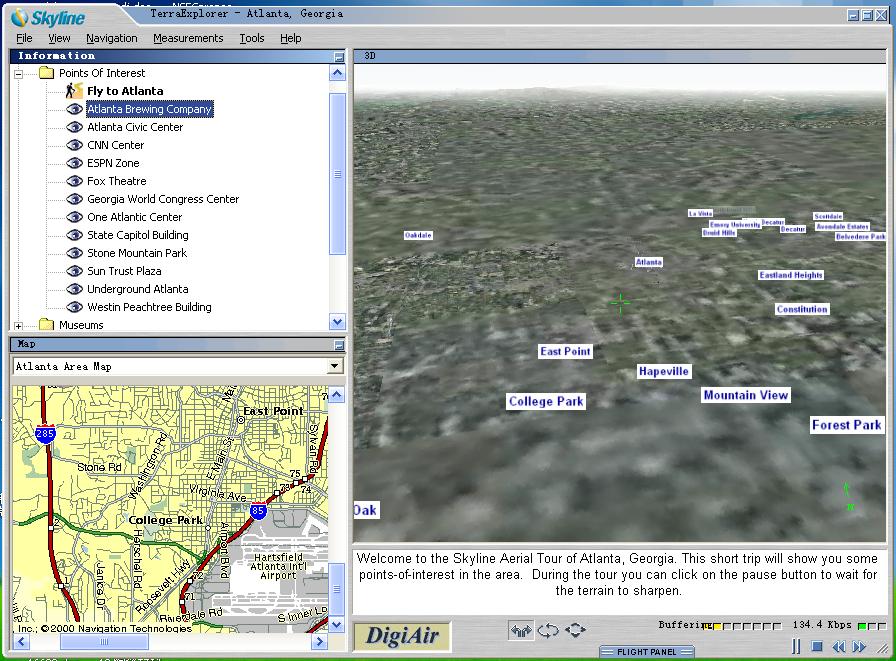Image resolution: width=896 pixels, height=661 pixels.
Task: Click the map horizontal scrollbar thumb
Action: click(x=103, y=642)
